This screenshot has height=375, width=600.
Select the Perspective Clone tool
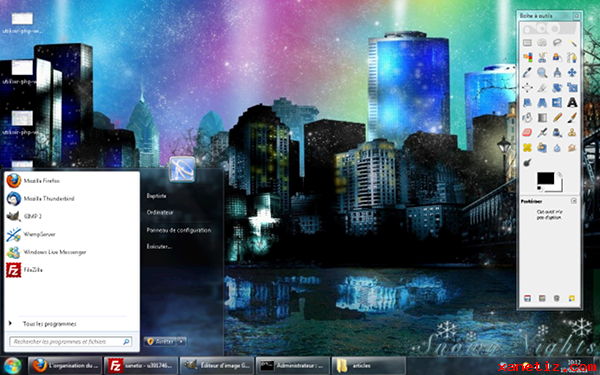click(542, 147)
